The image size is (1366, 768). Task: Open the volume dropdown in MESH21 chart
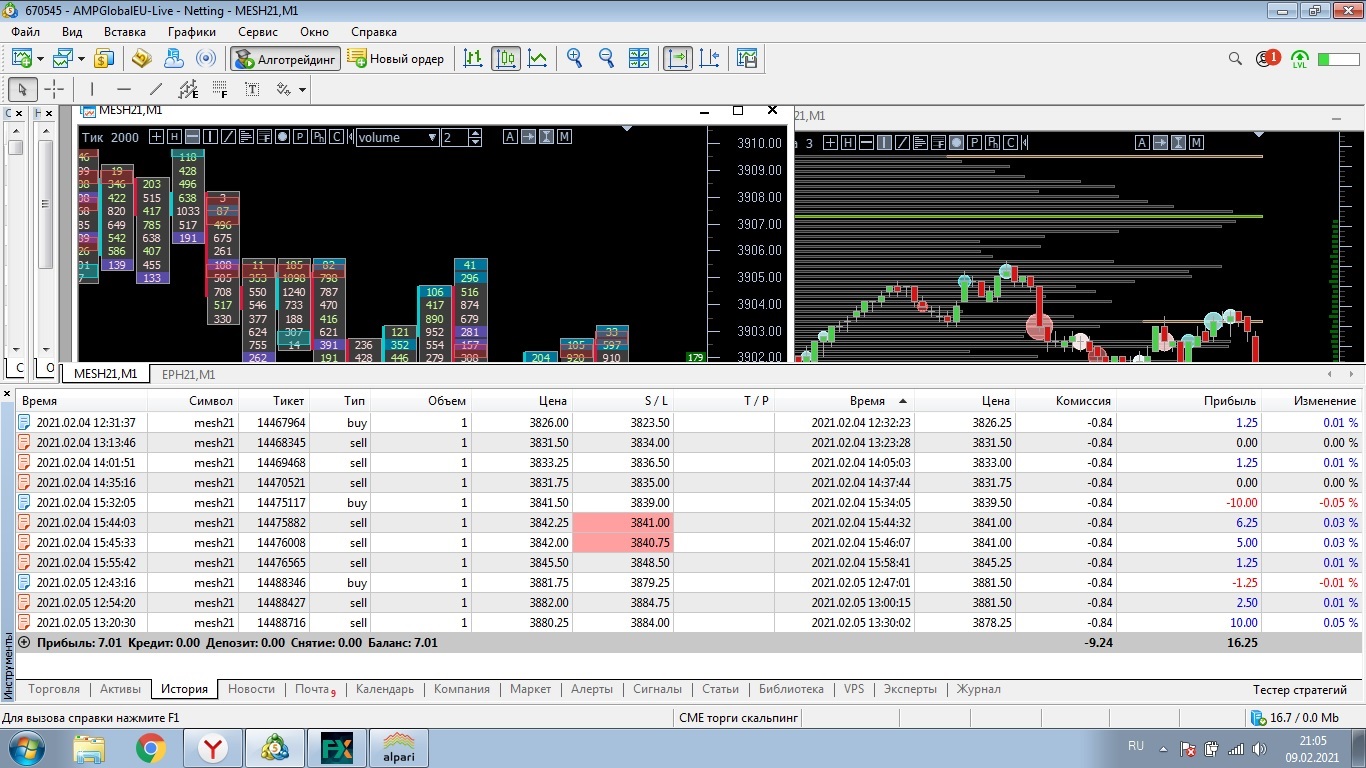coord(433,137)
